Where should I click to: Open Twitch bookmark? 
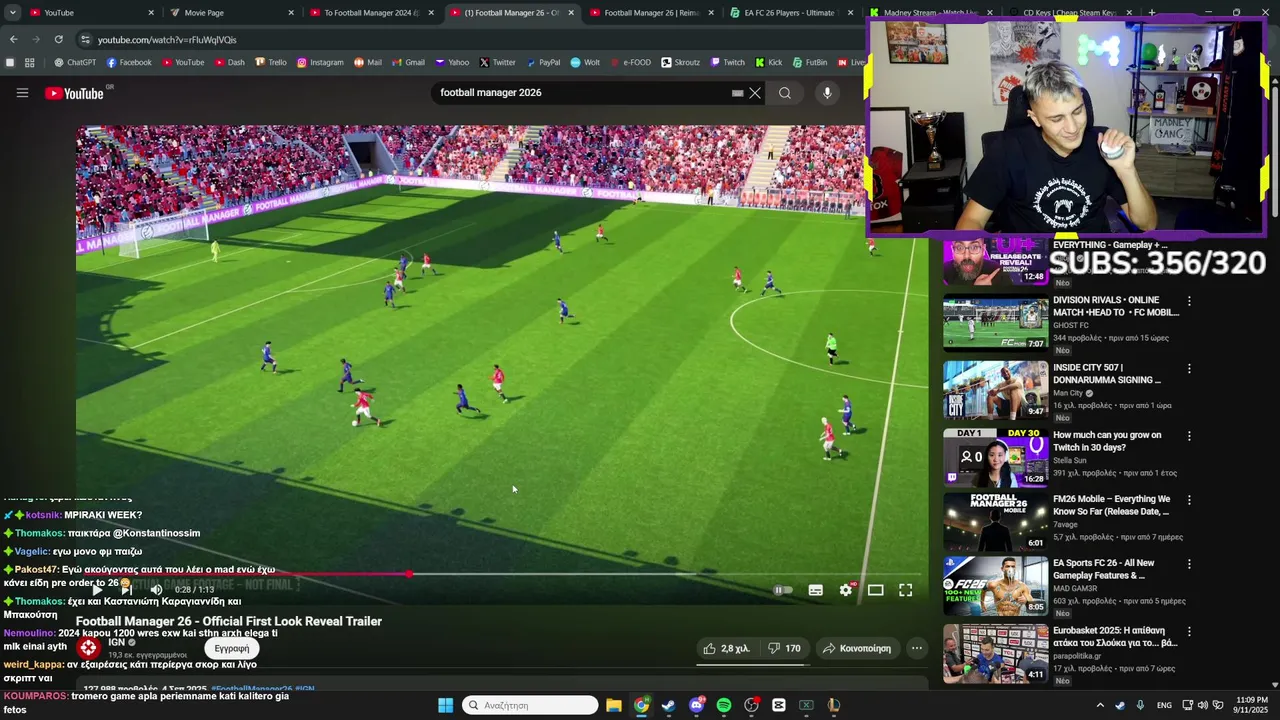[728, 62]
